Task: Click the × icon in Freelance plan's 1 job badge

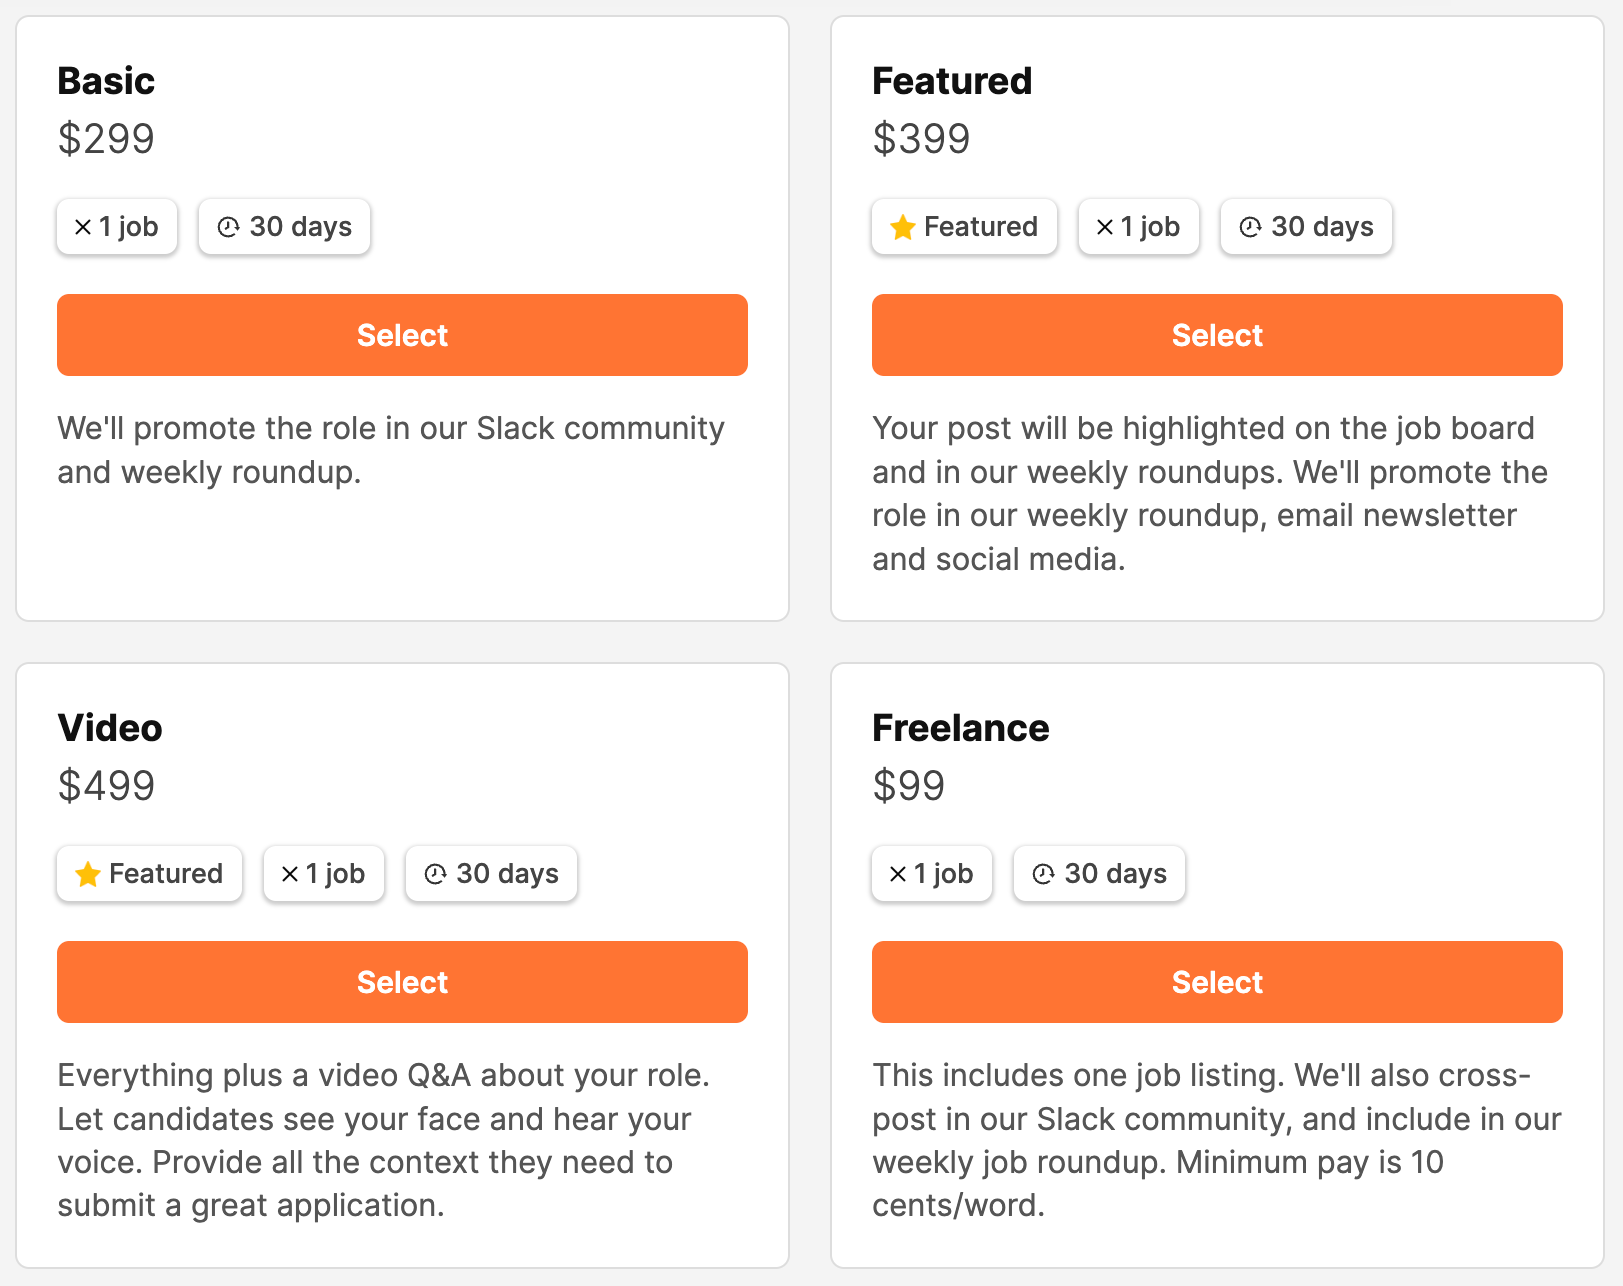Action: [x=899, y=874]
